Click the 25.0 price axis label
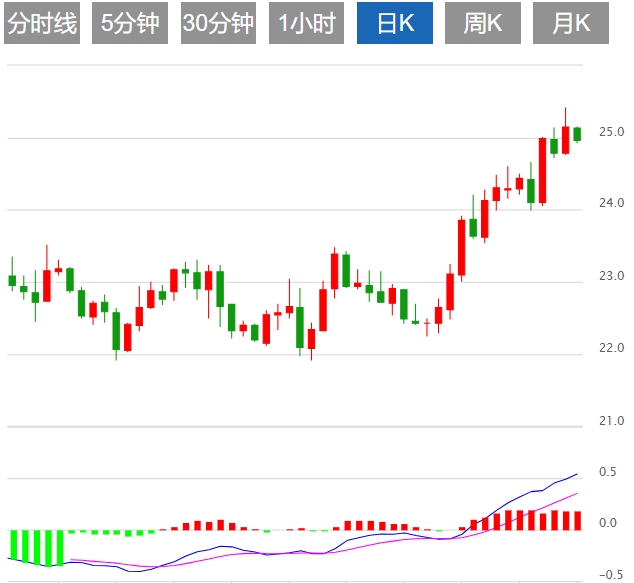634x583 pixels. 612,131
